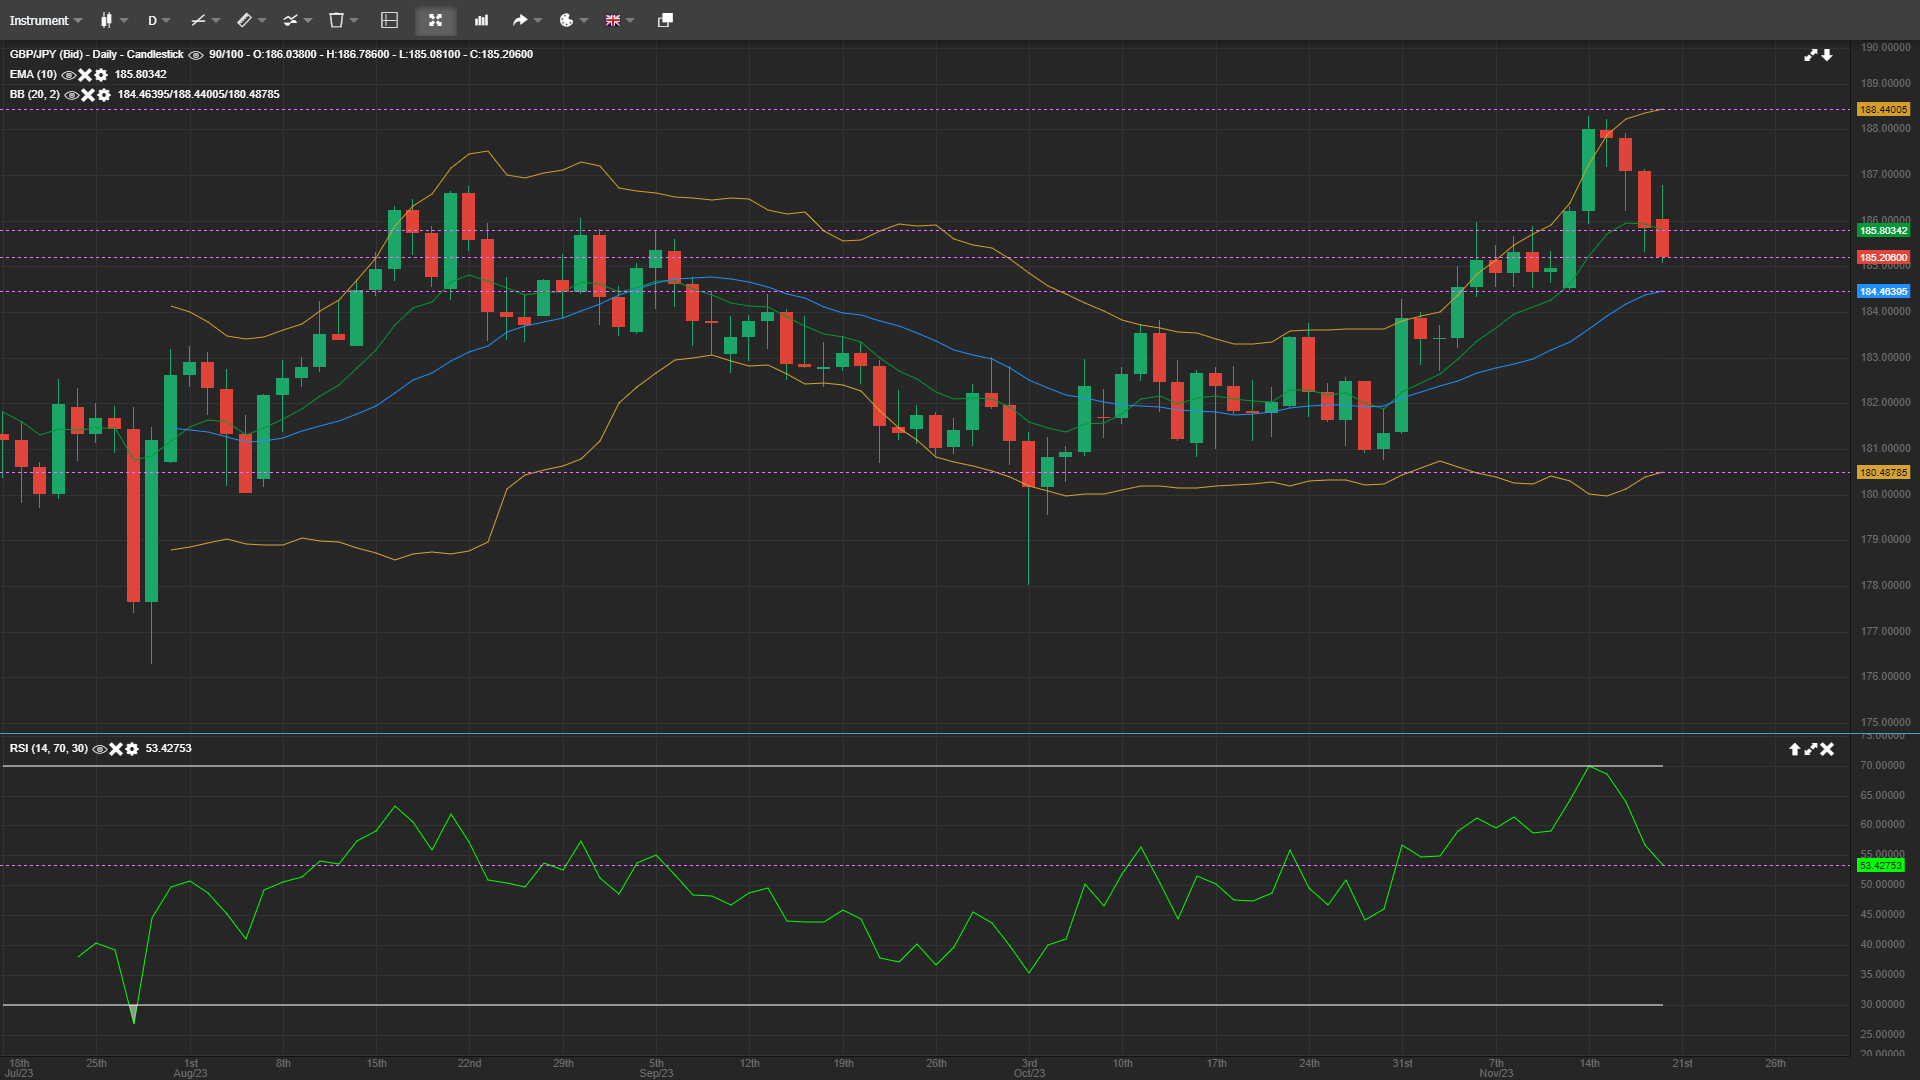
Task: Expand the indicators dropdown arrow
Action: click(x=216, y=20)
